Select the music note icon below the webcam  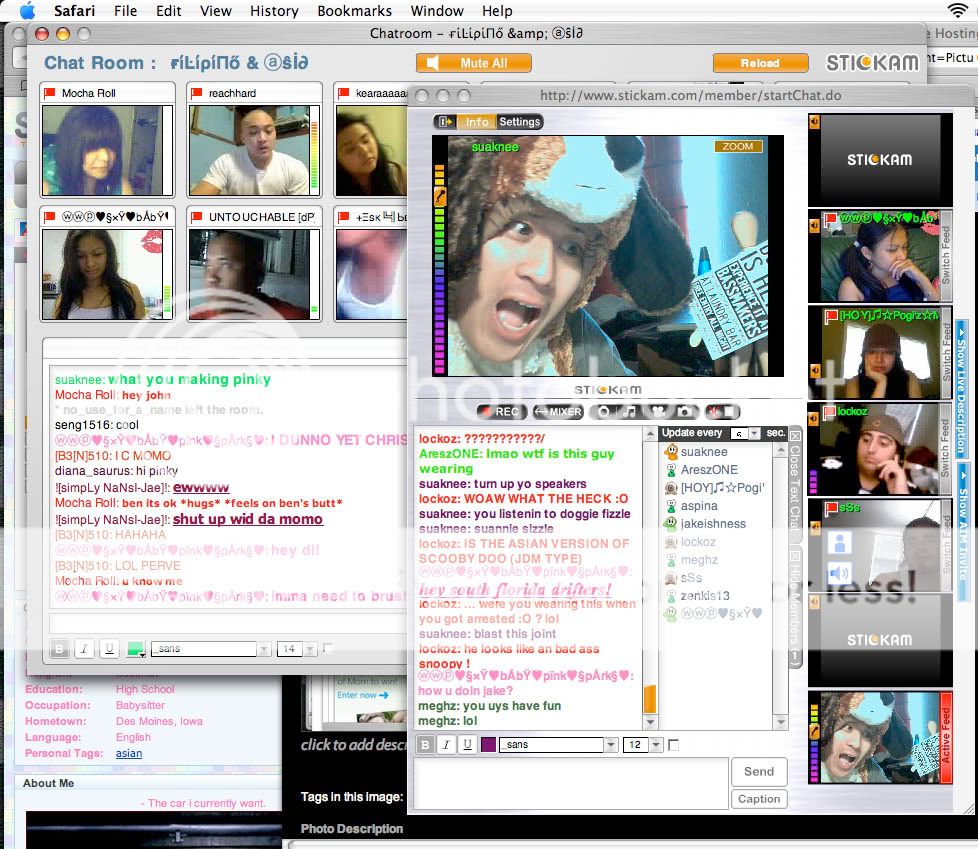[629, 412]
